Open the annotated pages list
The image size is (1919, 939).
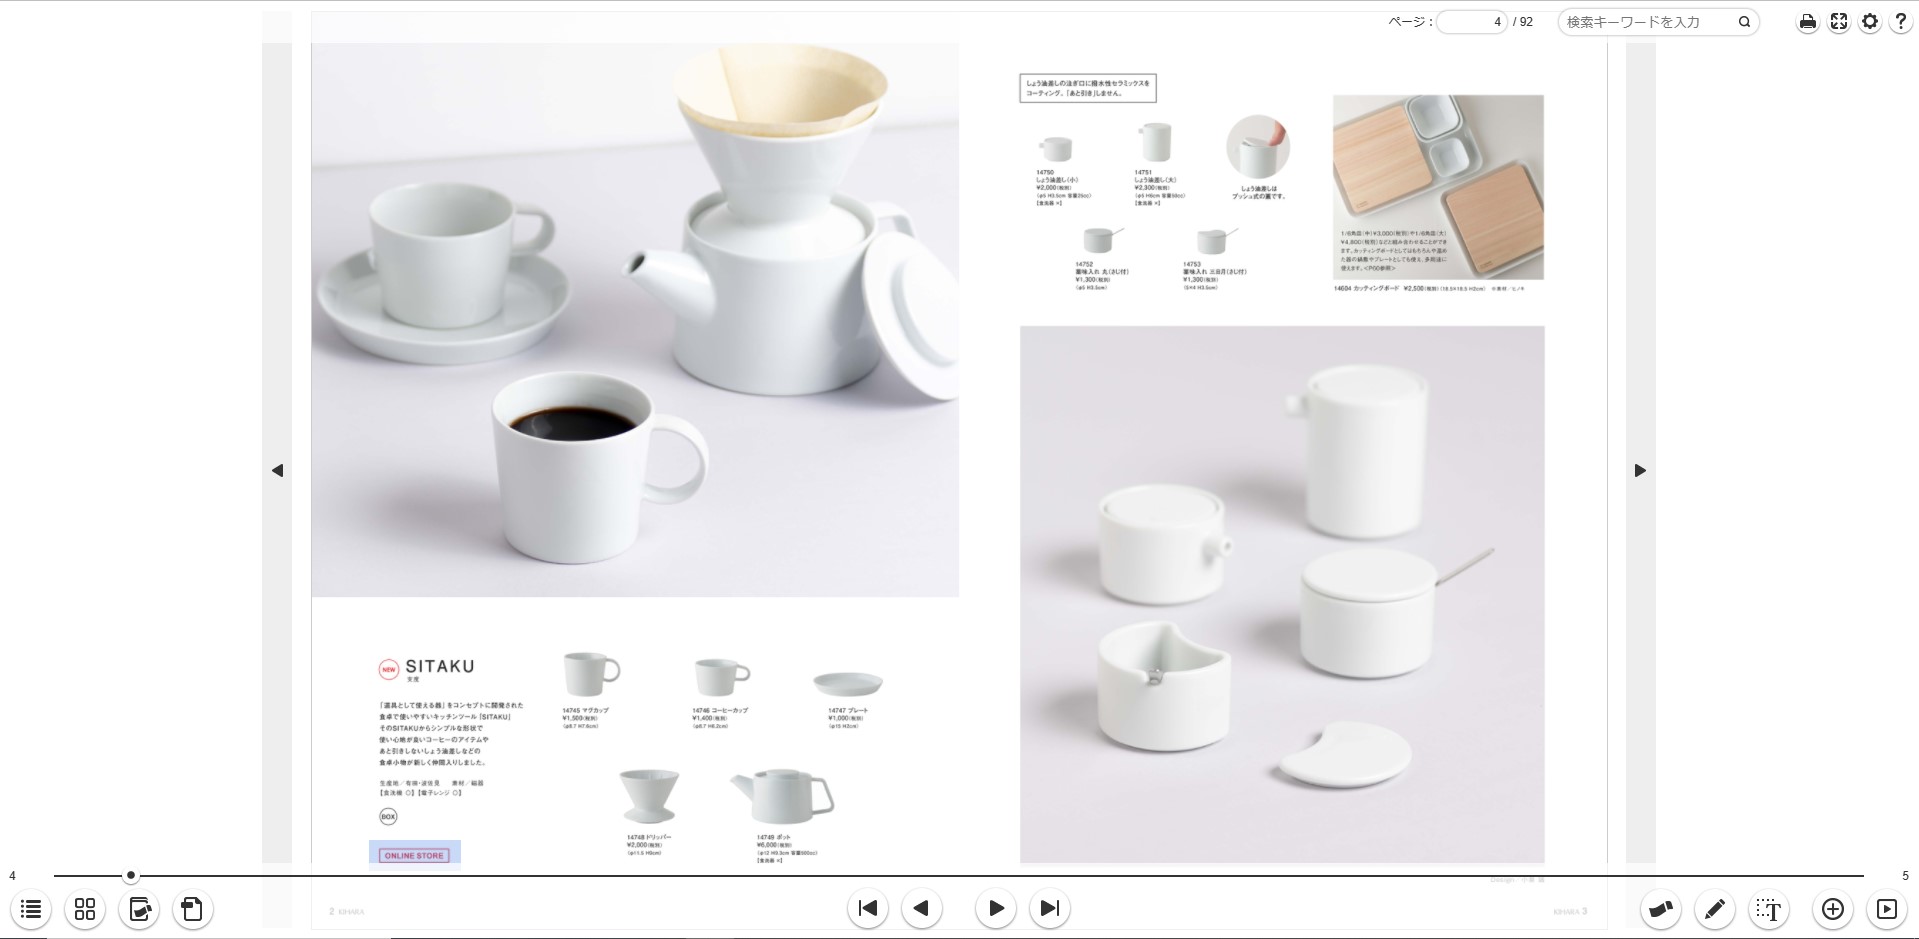139,909
